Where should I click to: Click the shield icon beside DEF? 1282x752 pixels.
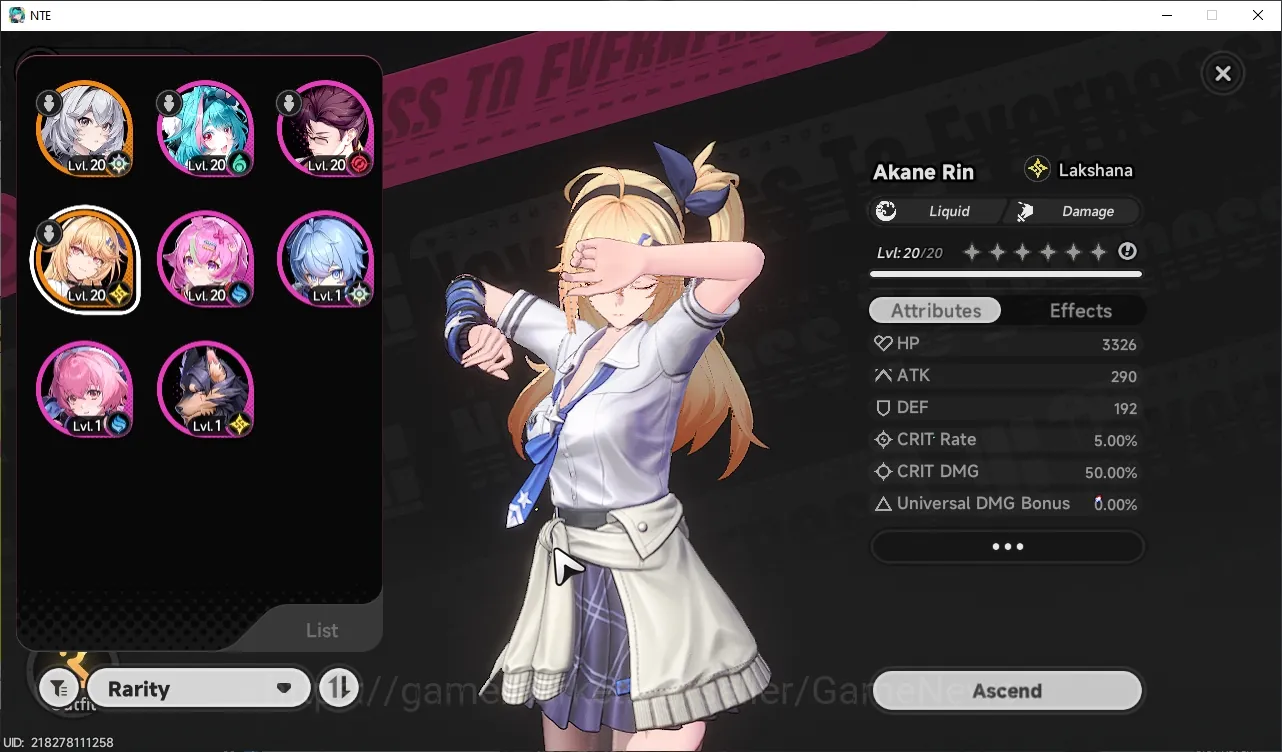coord(883,408)
